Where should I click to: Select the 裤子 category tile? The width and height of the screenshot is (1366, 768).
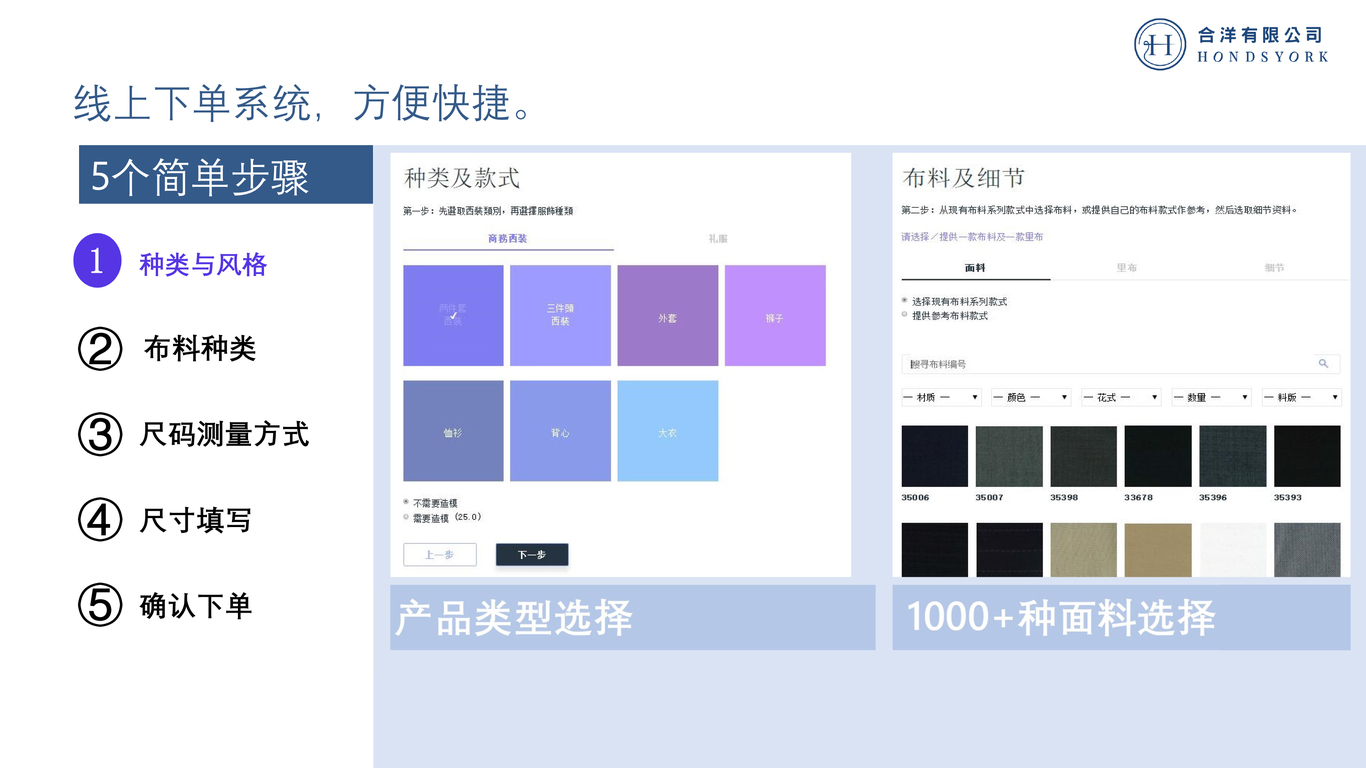pyautogui.click(x=775, y=315)
